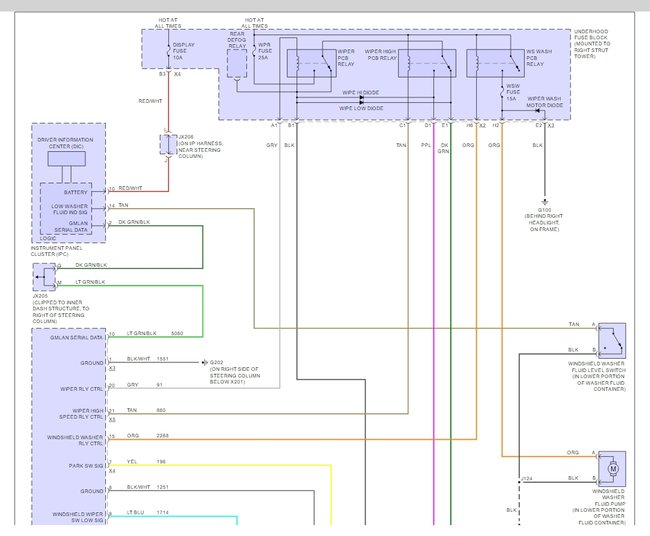Click the washer fluid level switch symbol
The height and width of the screenshot is (536, 650).
tap(611, 341)
